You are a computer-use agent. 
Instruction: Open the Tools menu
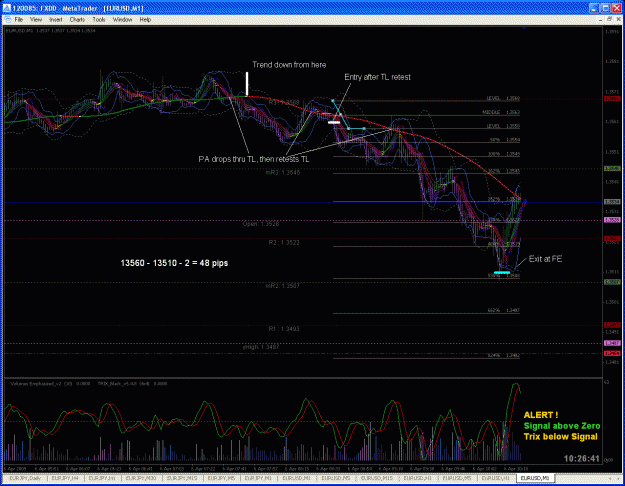point(99,20)
